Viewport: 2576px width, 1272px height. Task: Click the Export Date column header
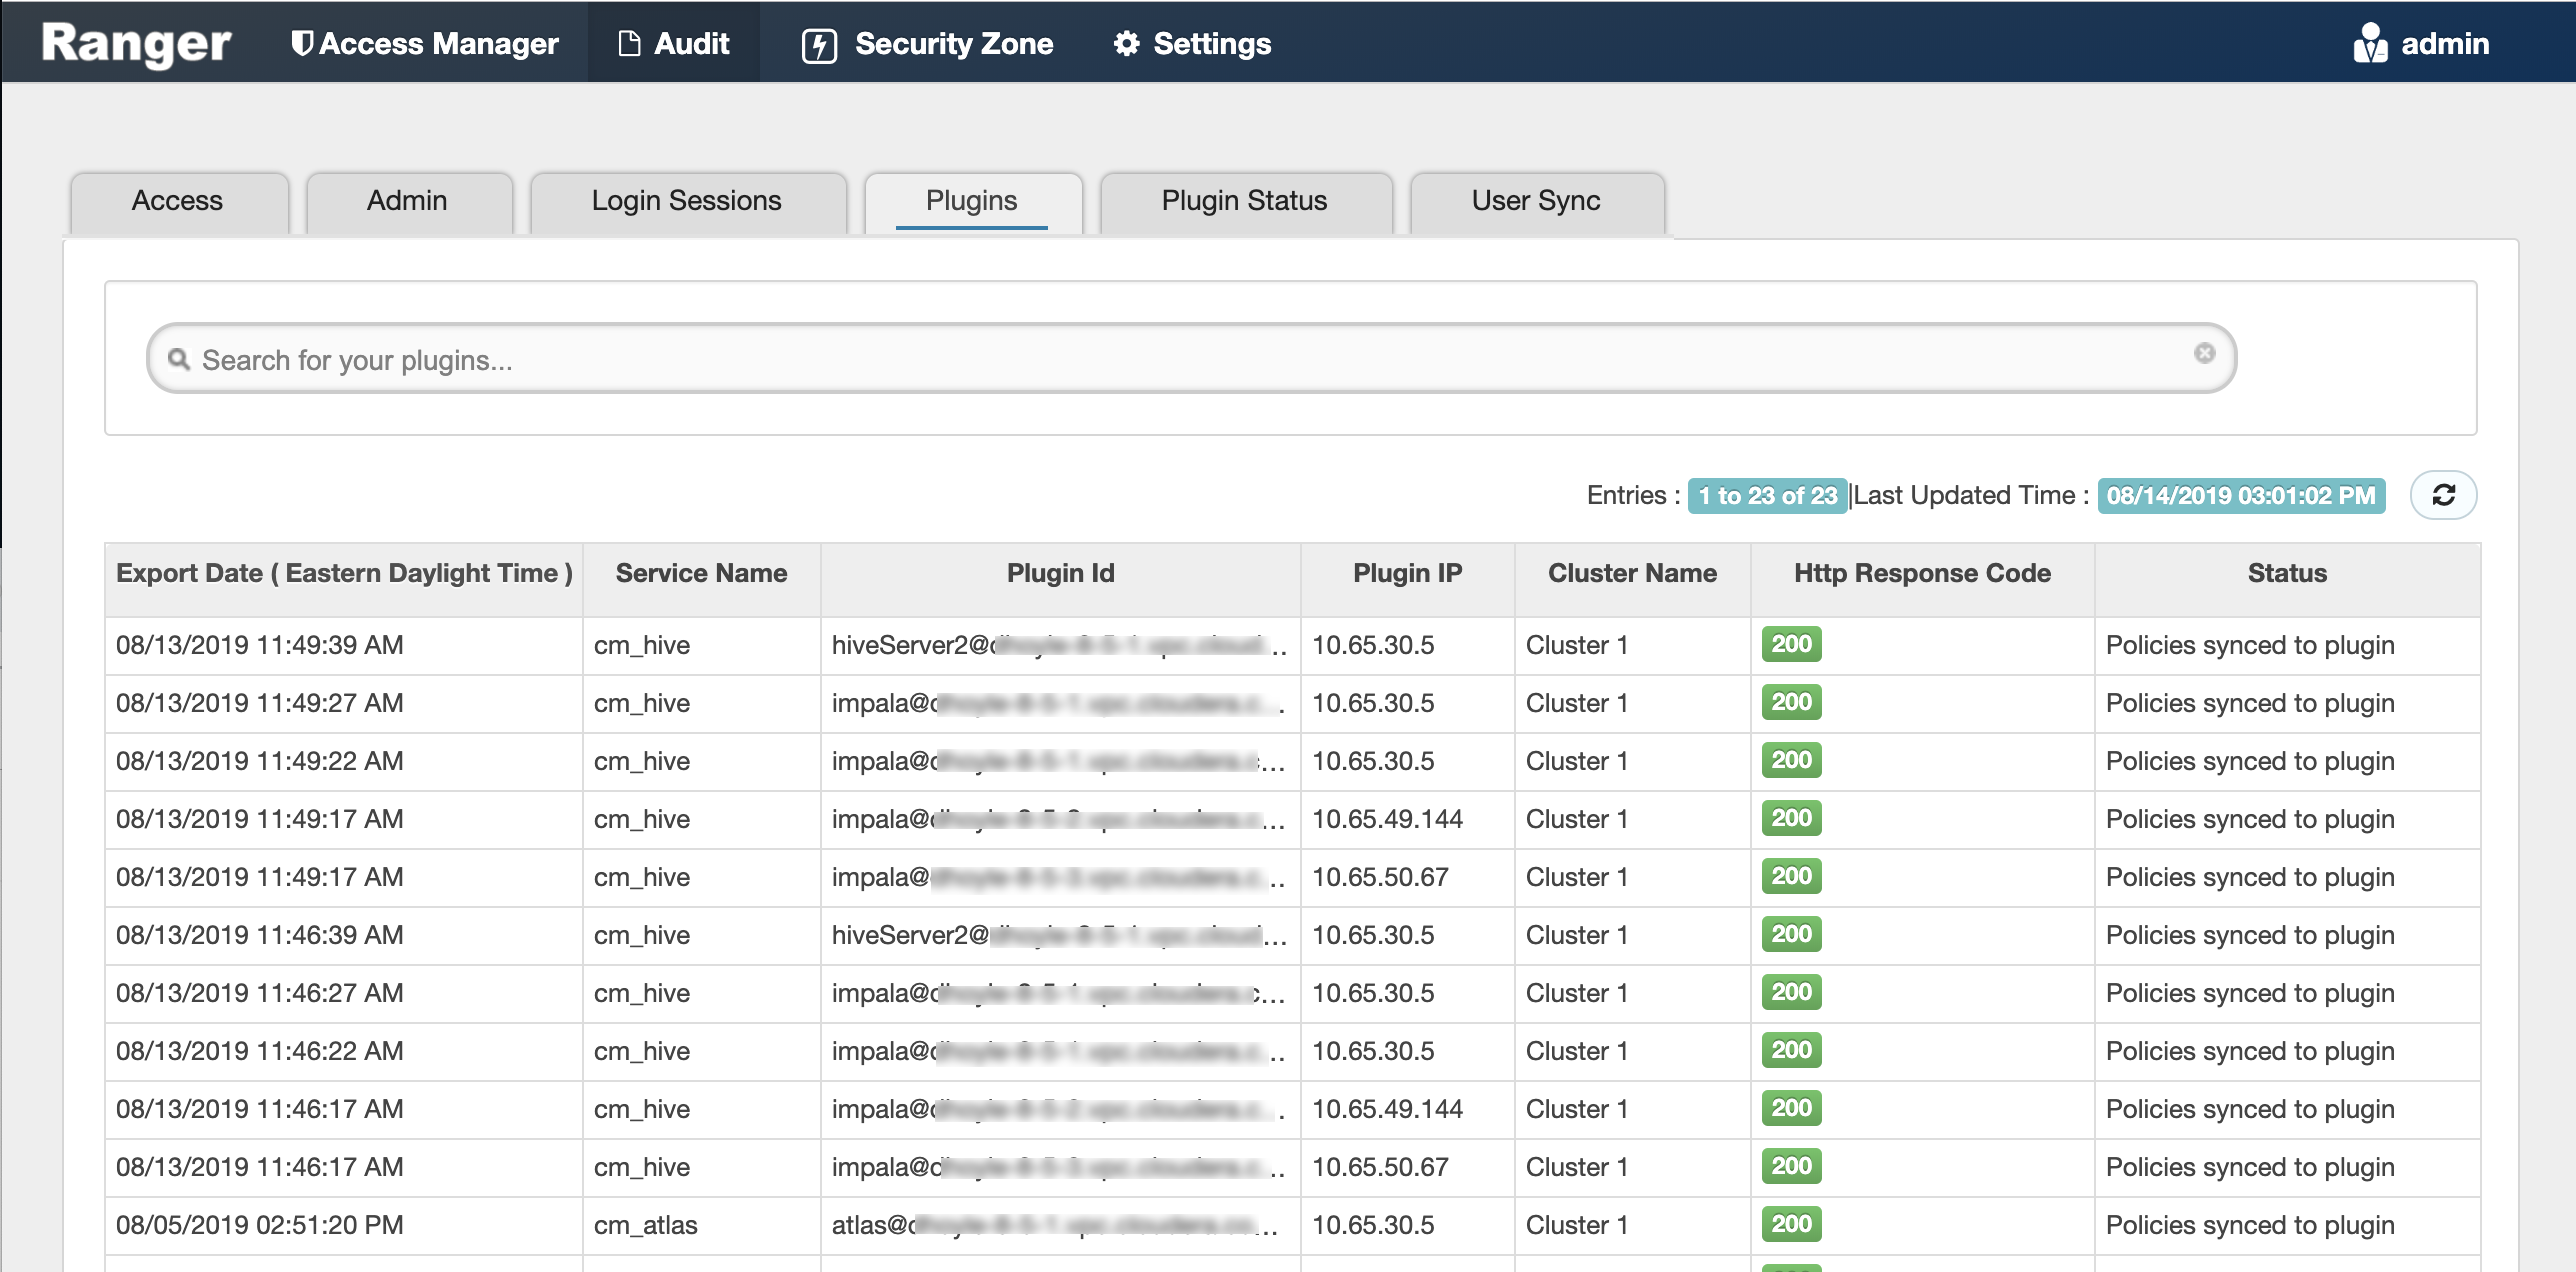click(343, 573)
